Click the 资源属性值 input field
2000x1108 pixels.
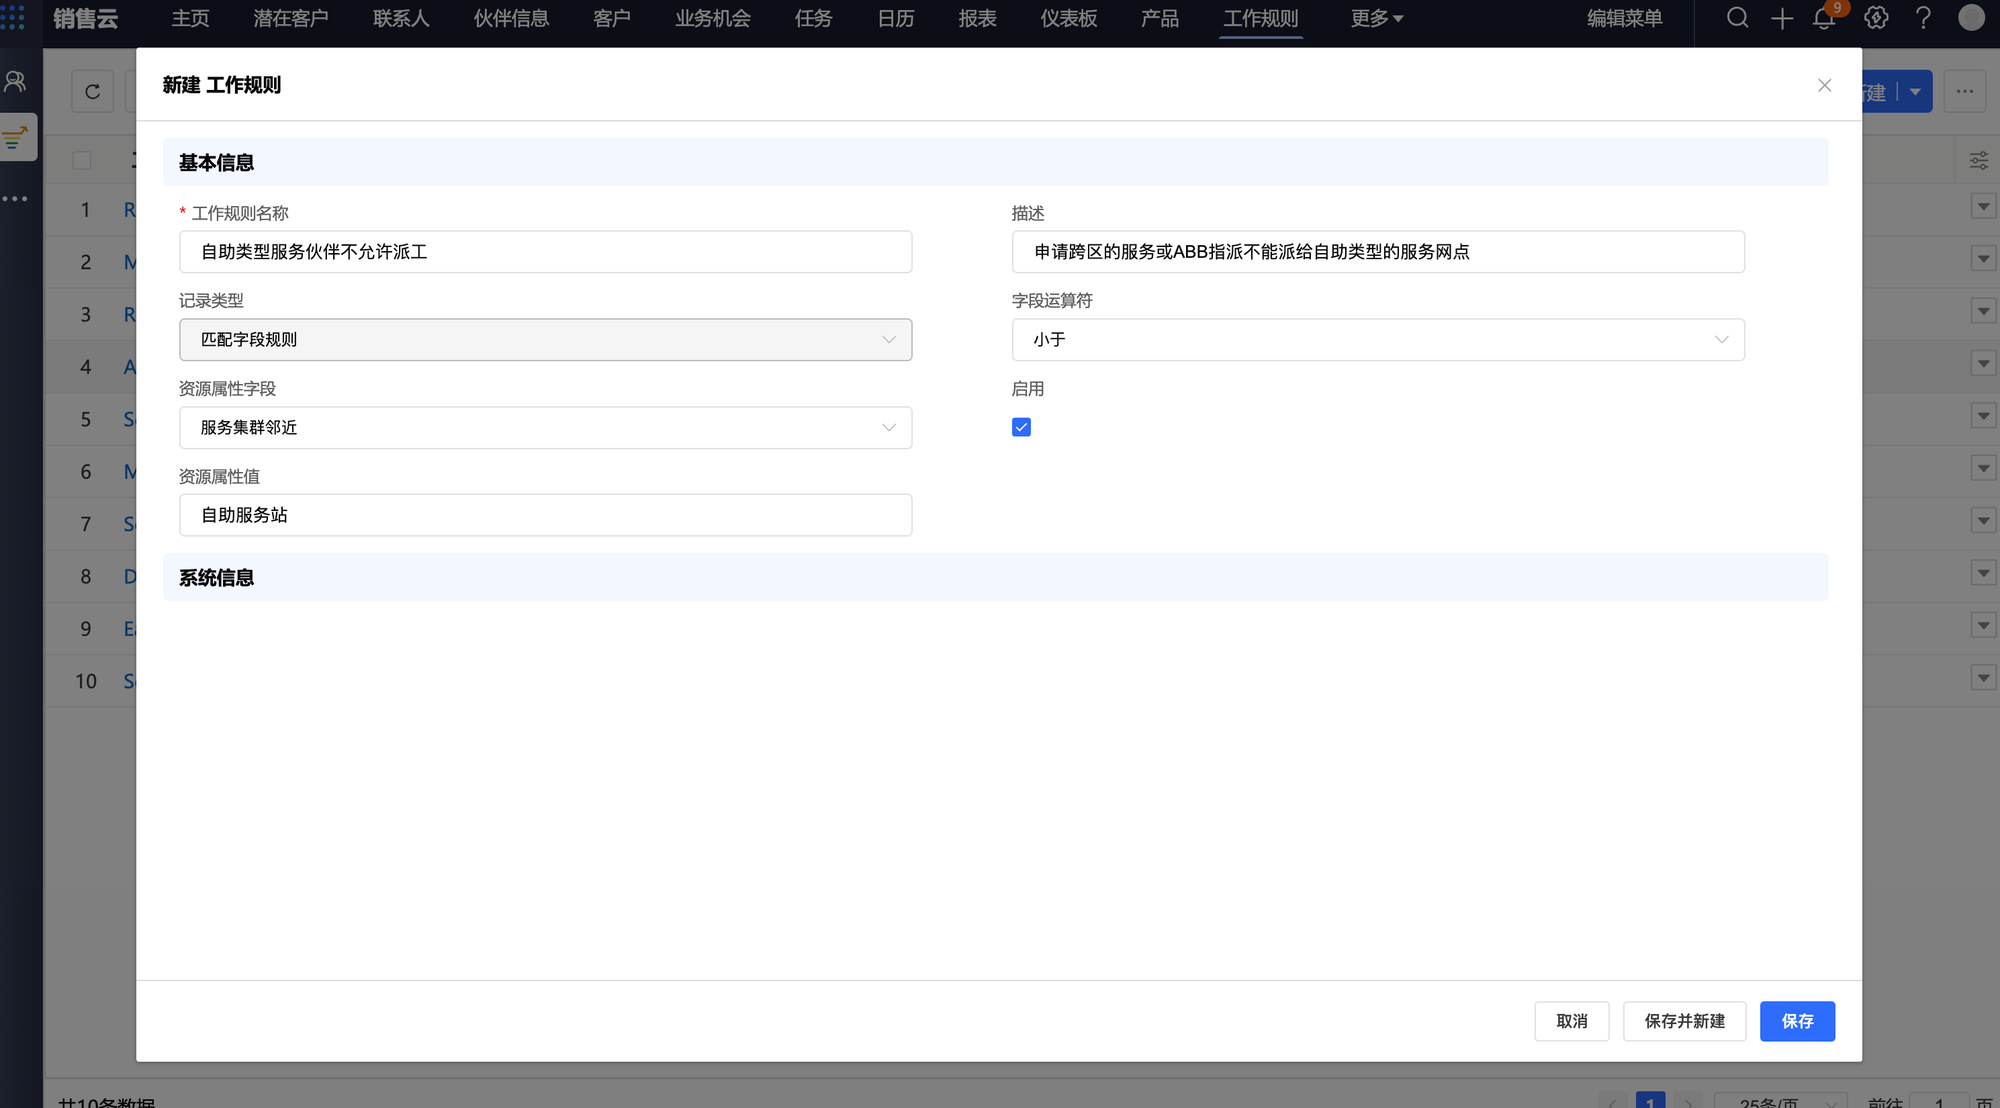[545, 515]
